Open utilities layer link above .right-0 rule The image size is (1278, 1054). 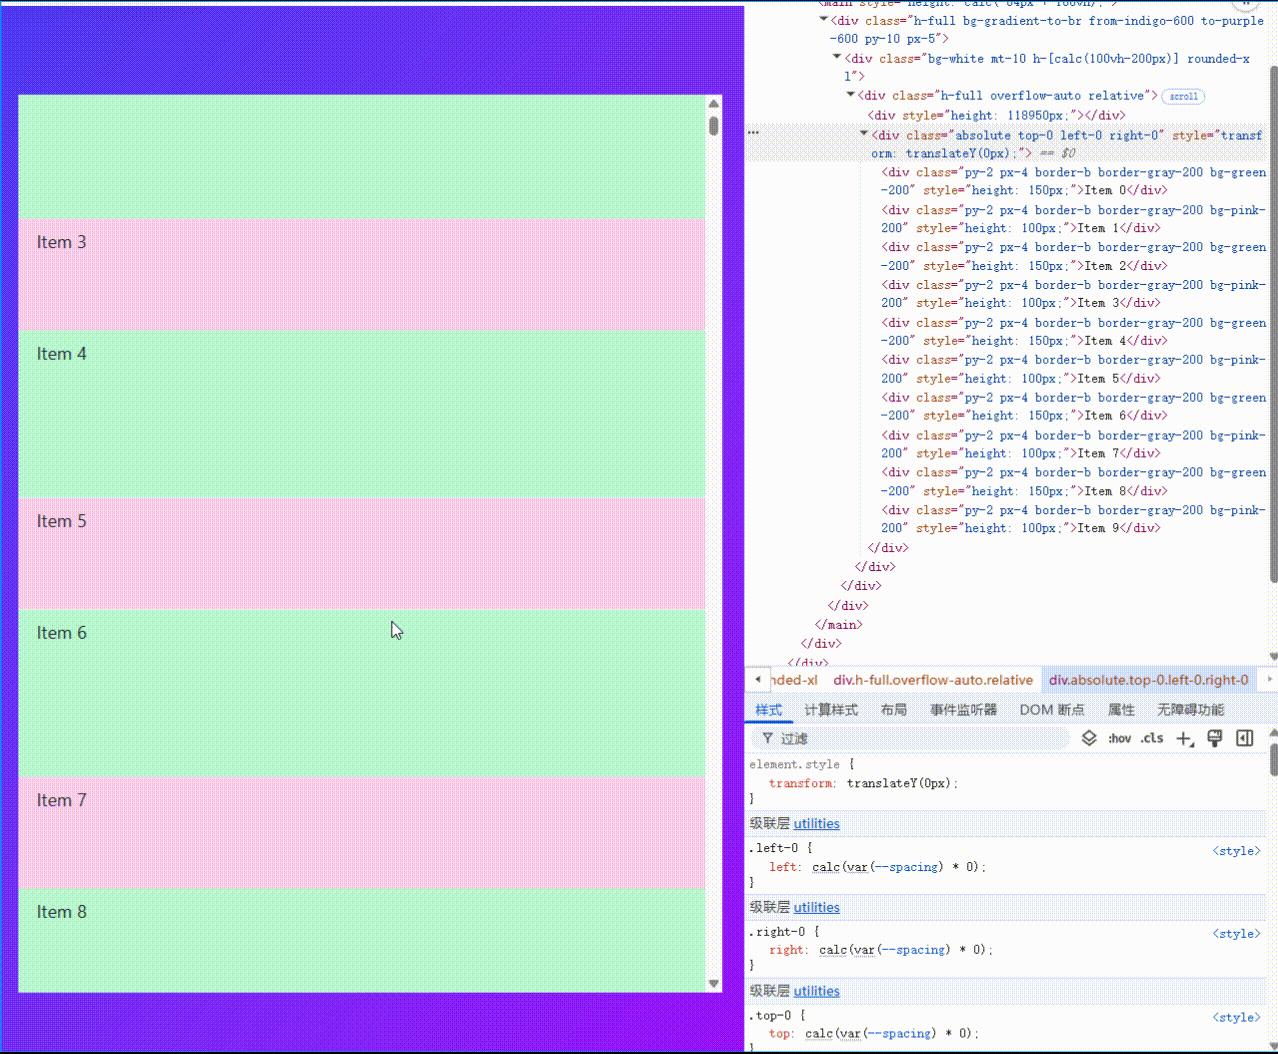(x=816, y=908)
